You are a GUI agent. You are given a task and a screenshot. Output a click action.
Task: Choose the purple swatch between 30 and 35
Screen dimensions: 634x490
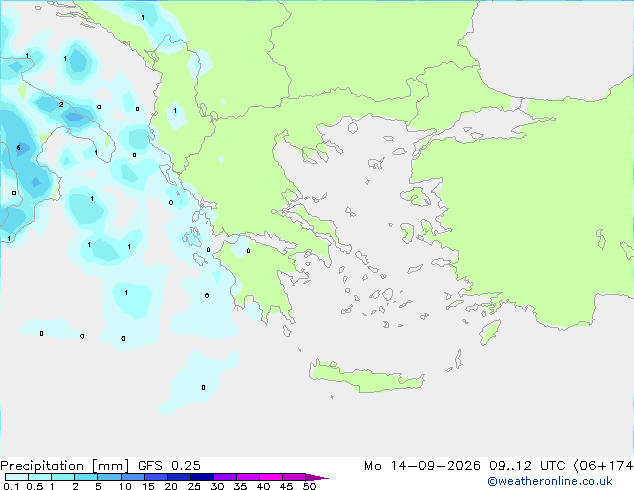pyautogui.click(x=225, y=477)
